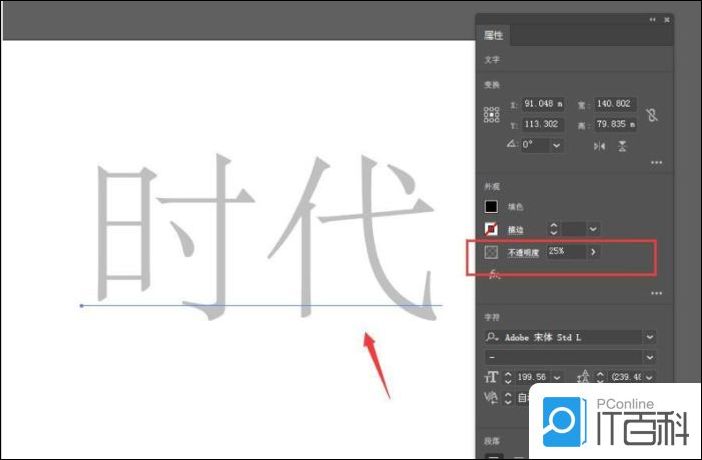Collapse the panel with double arrows

[652, 20]
